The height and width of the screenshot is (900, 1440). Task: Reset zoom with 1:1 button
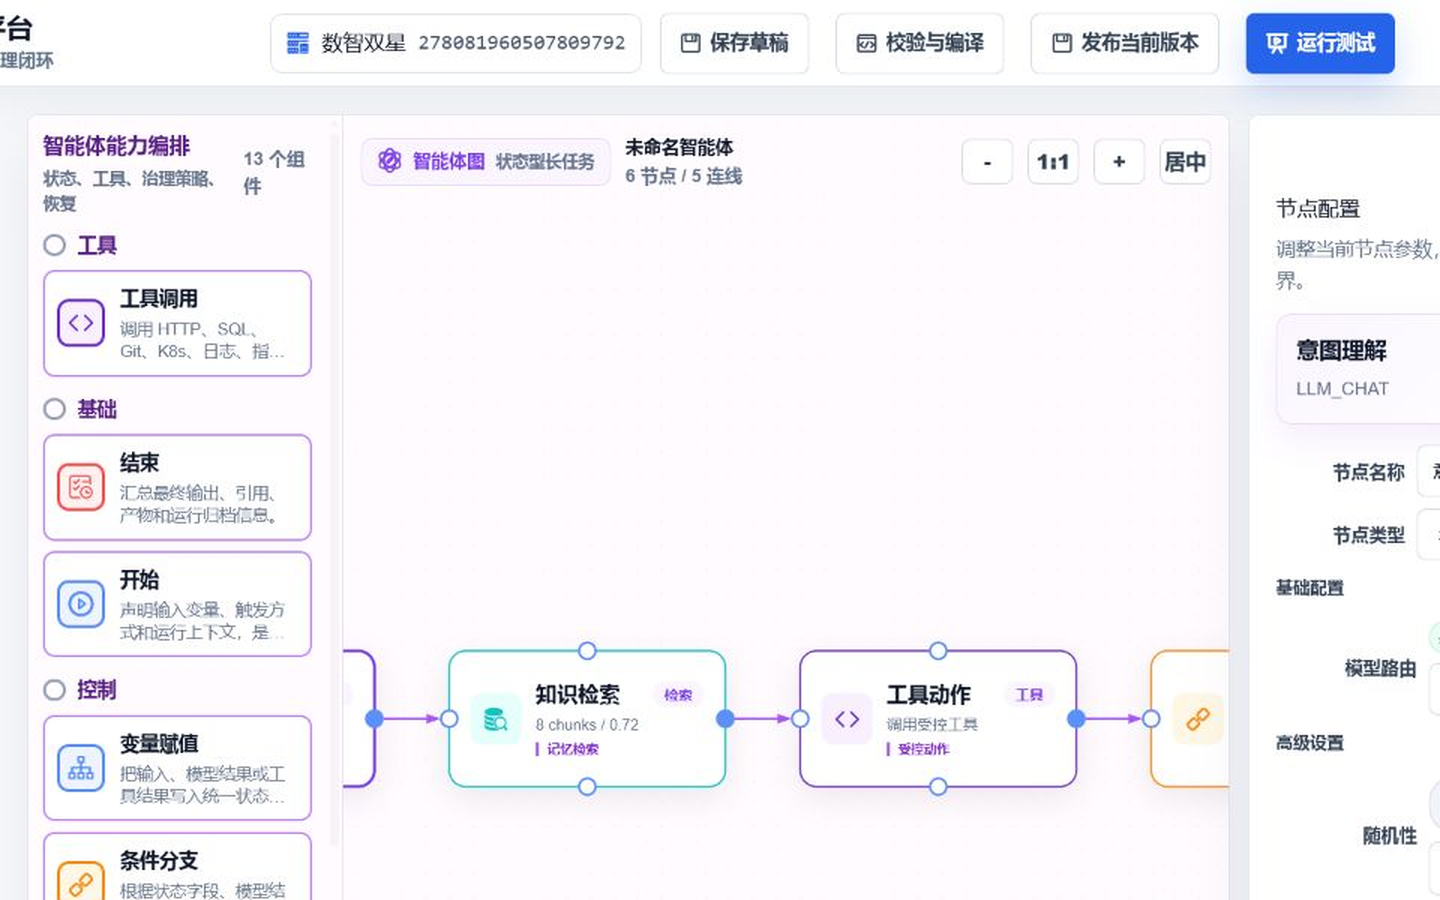point(1053,162)
